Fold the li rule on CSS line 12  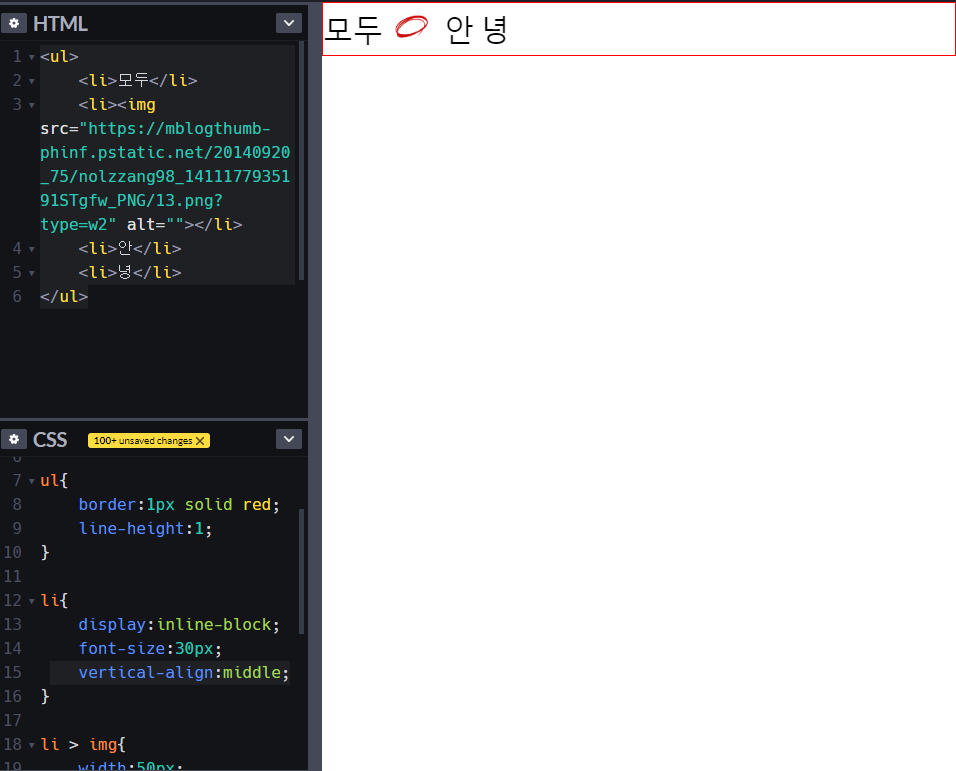[x=32, y=602]
